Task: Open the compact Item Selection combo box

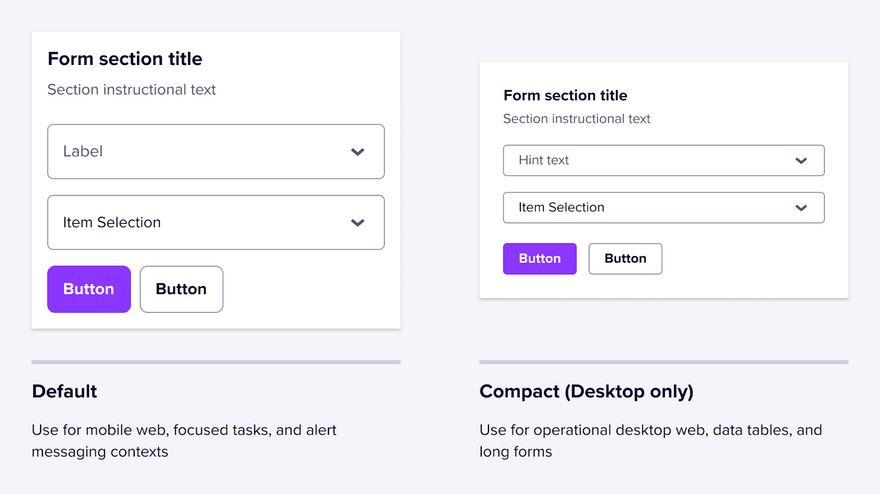Action: pos(663,208)
